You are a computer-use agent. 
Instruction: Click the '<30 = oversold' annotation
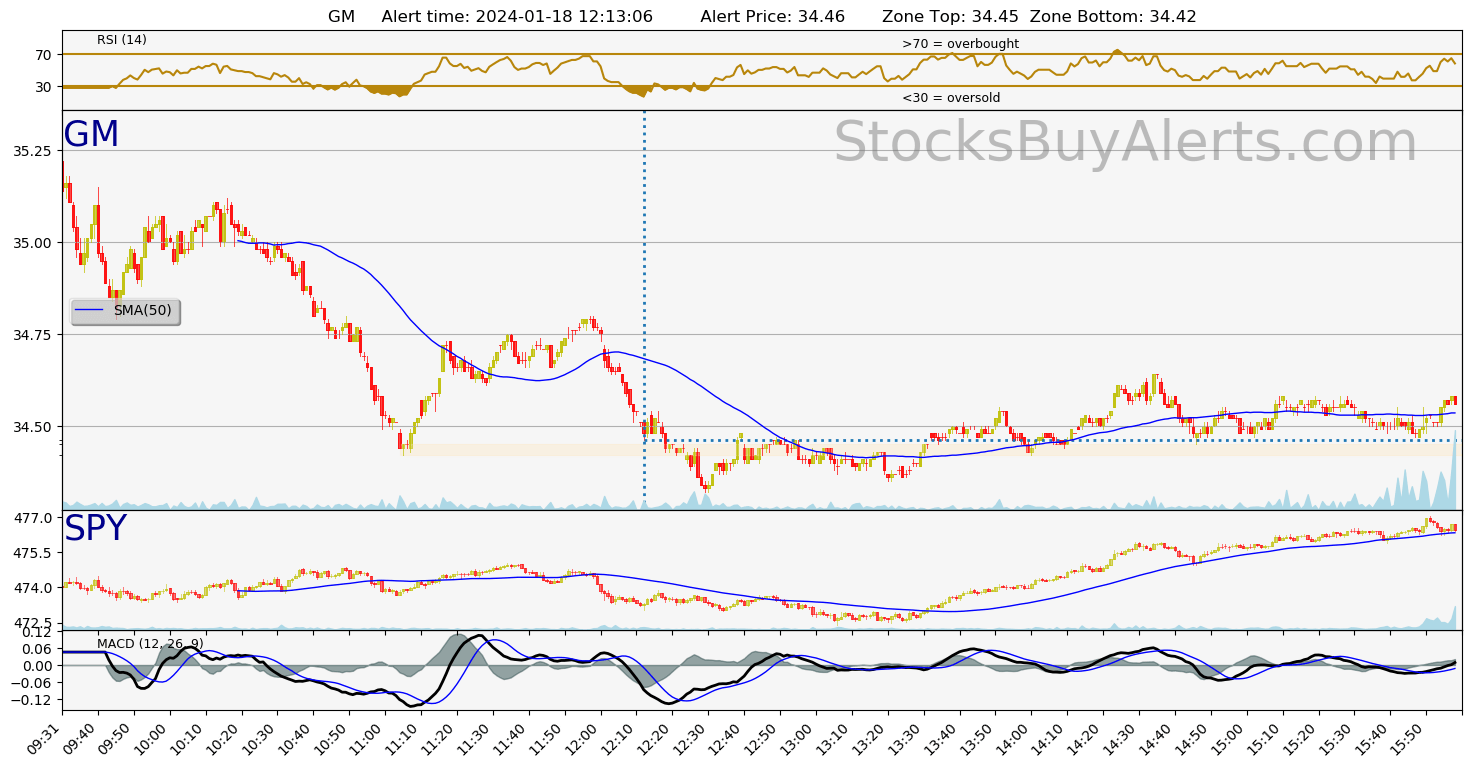click(951, 98)
